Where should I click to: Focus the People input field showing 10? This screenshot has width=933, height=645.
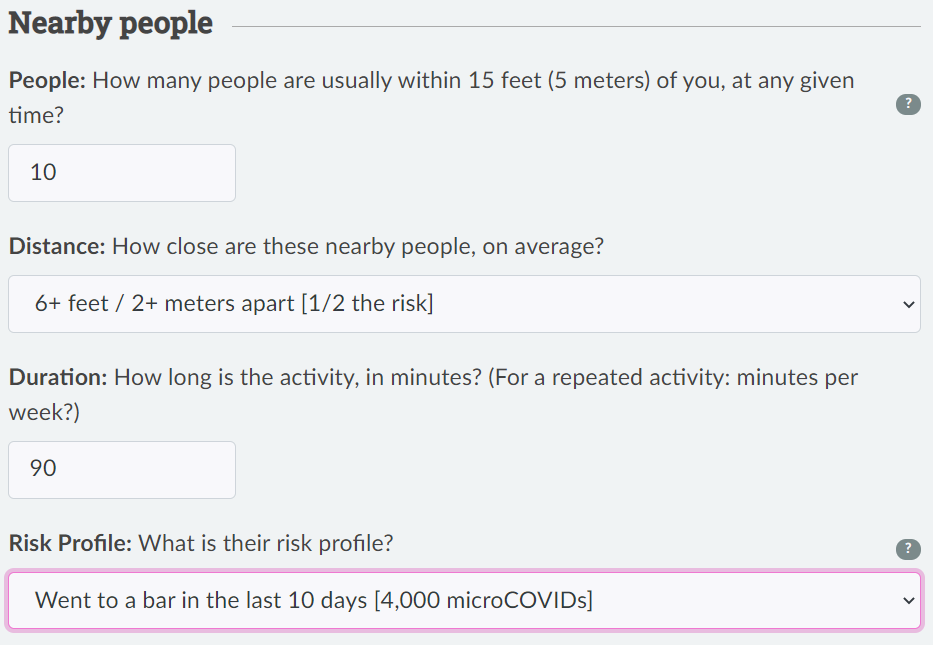point(122,173)
